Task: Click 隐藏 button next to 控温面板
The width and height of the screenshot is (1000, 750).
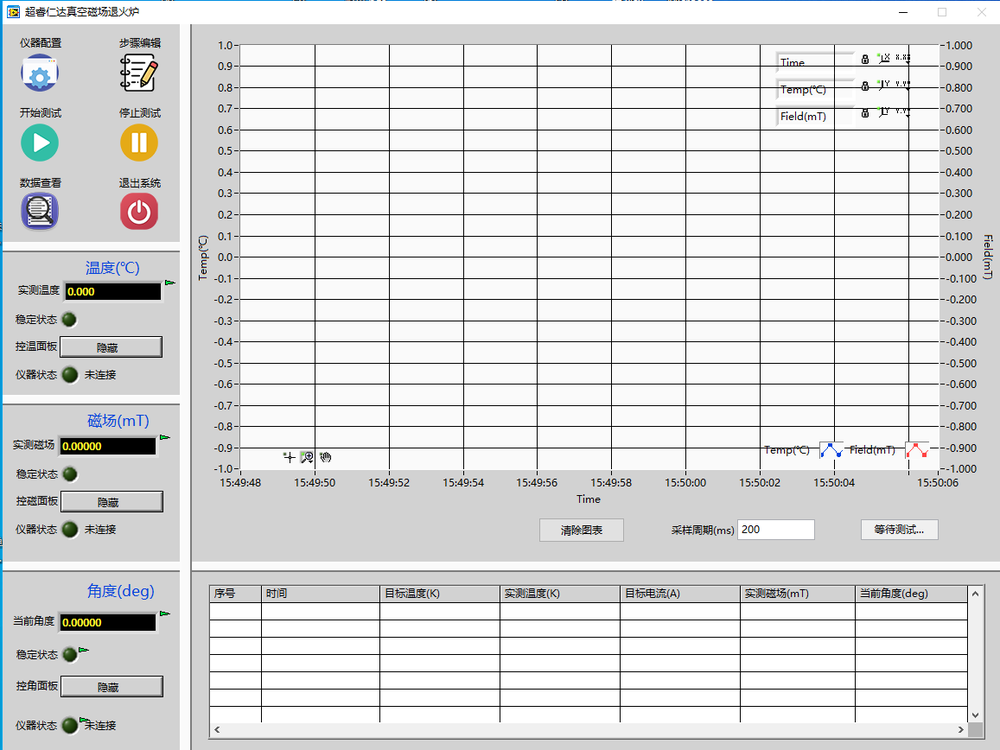Action: 111,348
